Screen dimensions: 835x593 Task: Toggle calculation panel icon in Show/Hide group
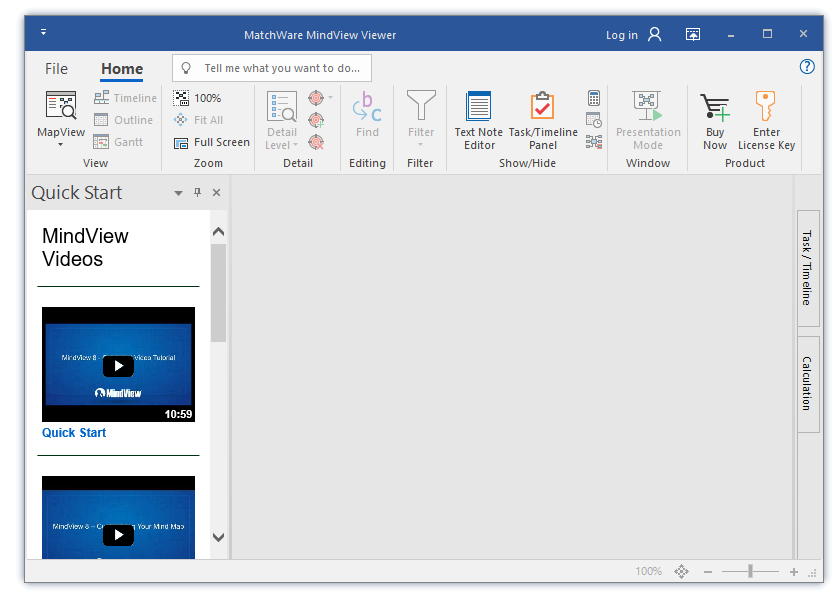click(x=594, y=98)
